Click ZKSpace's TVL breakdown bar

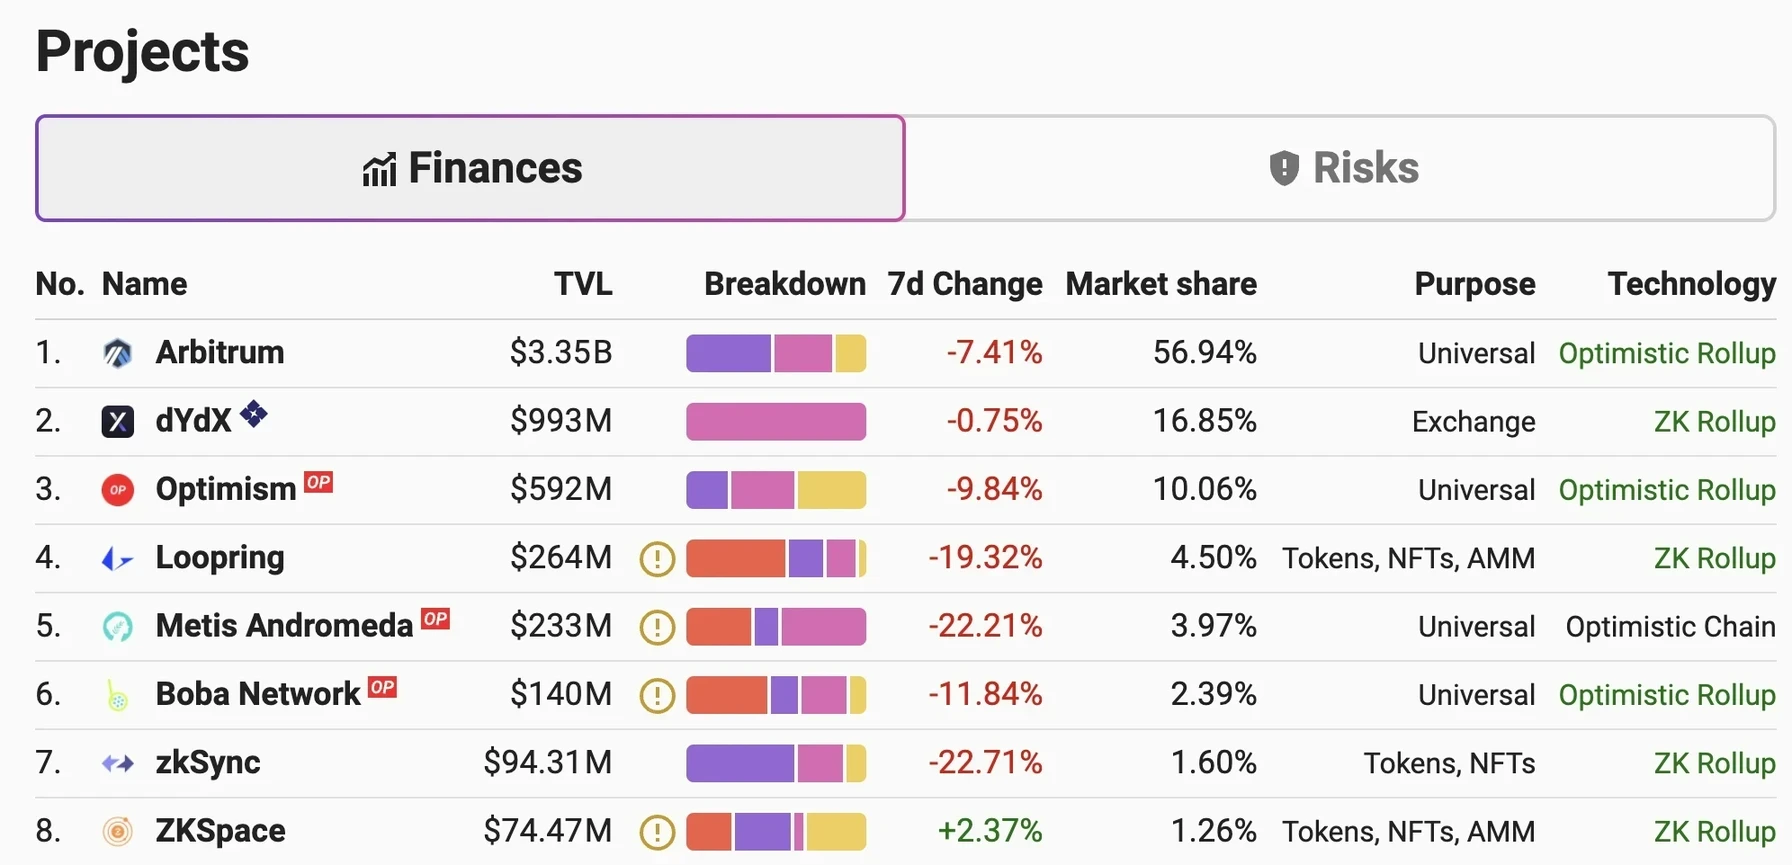tap(776, 832)
